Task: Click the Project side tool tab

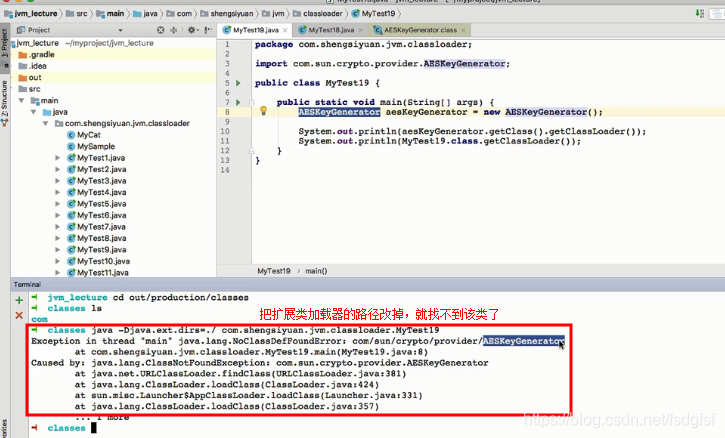Action: (5, 45)
